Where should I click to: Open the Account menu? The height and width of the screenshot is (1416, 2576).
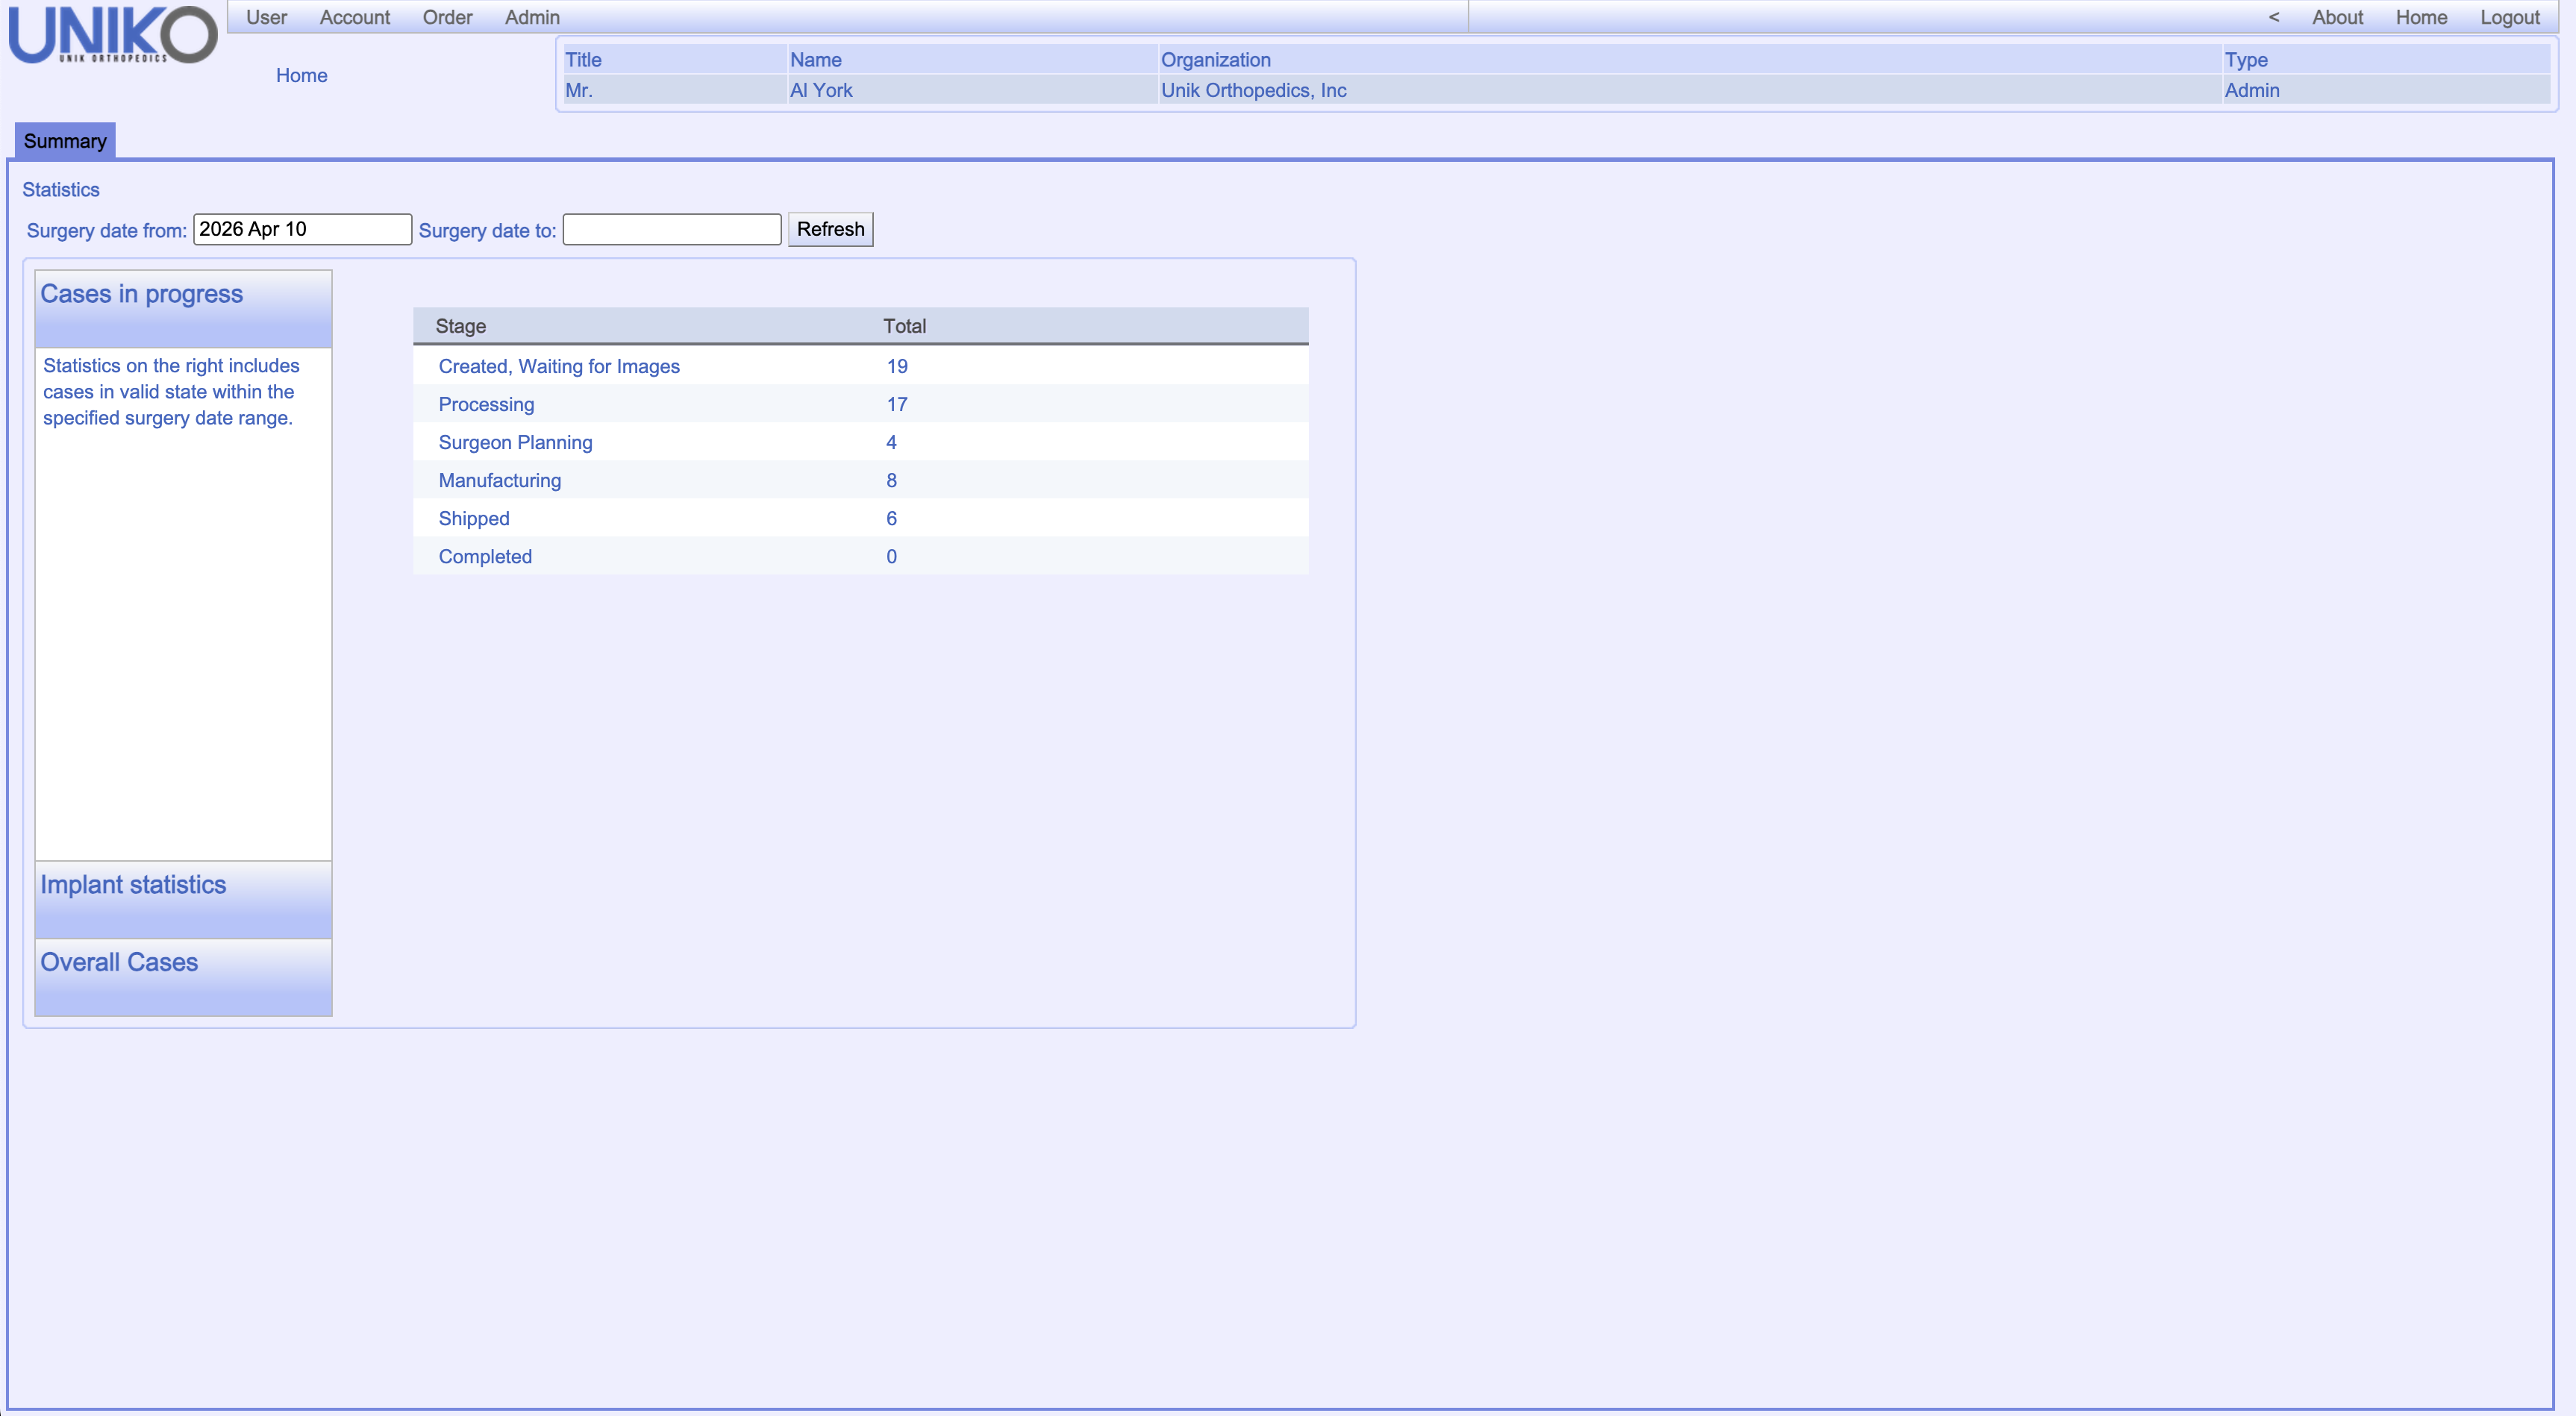click(354, 17)
